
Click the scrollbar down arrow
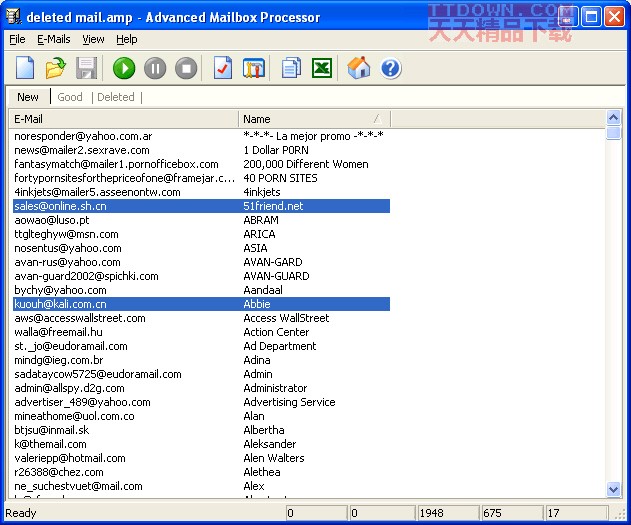tap(613, 489)
